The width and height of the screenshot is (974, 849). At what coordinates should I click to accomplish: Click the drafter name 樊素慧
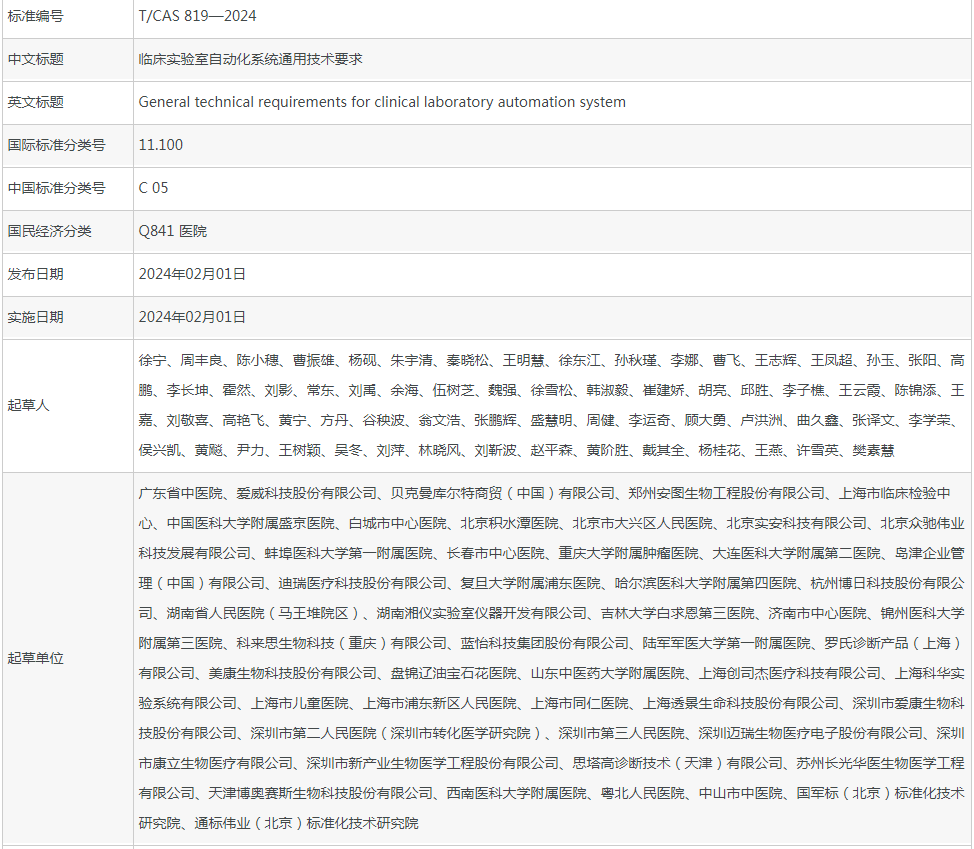click(x=873, y=451)
